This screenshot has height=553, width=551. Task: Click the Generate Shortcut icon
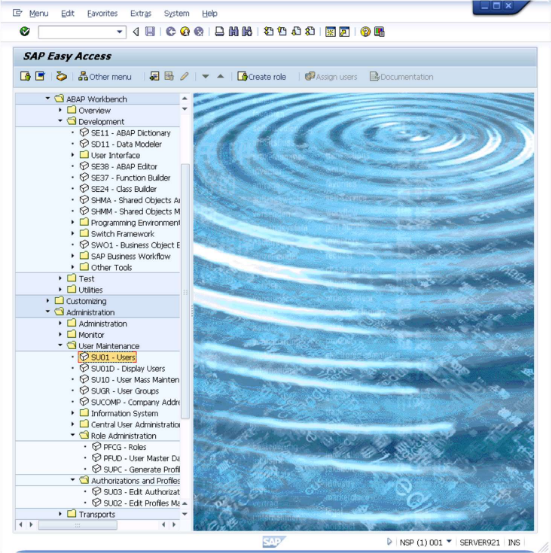tap(344, 32)
